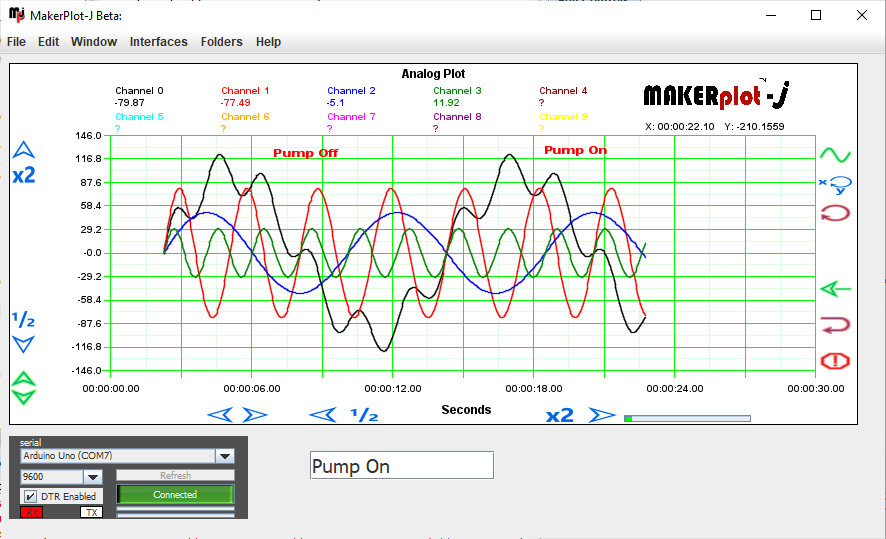
Task: Click the horizontal x2 time zoom icon
Action: tap(560, 416)
